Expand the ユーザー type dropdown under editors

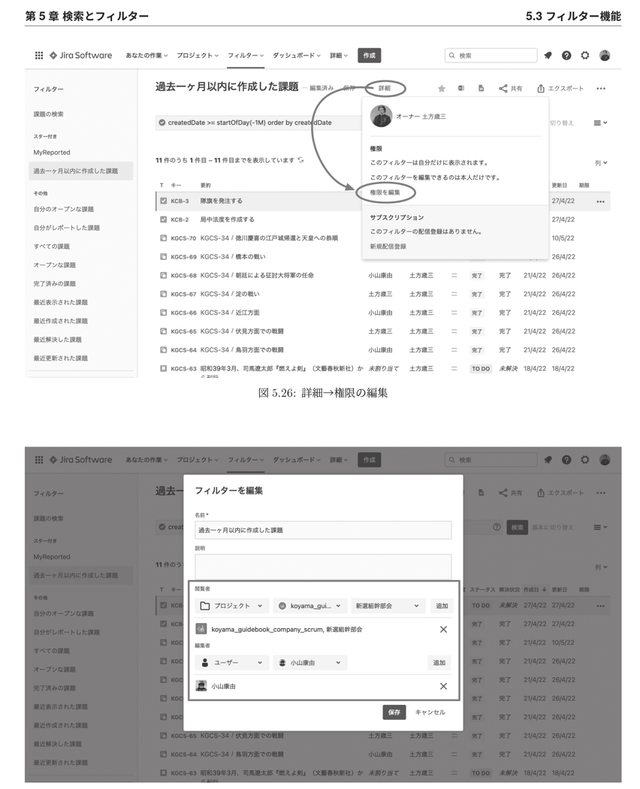(232, 662)
